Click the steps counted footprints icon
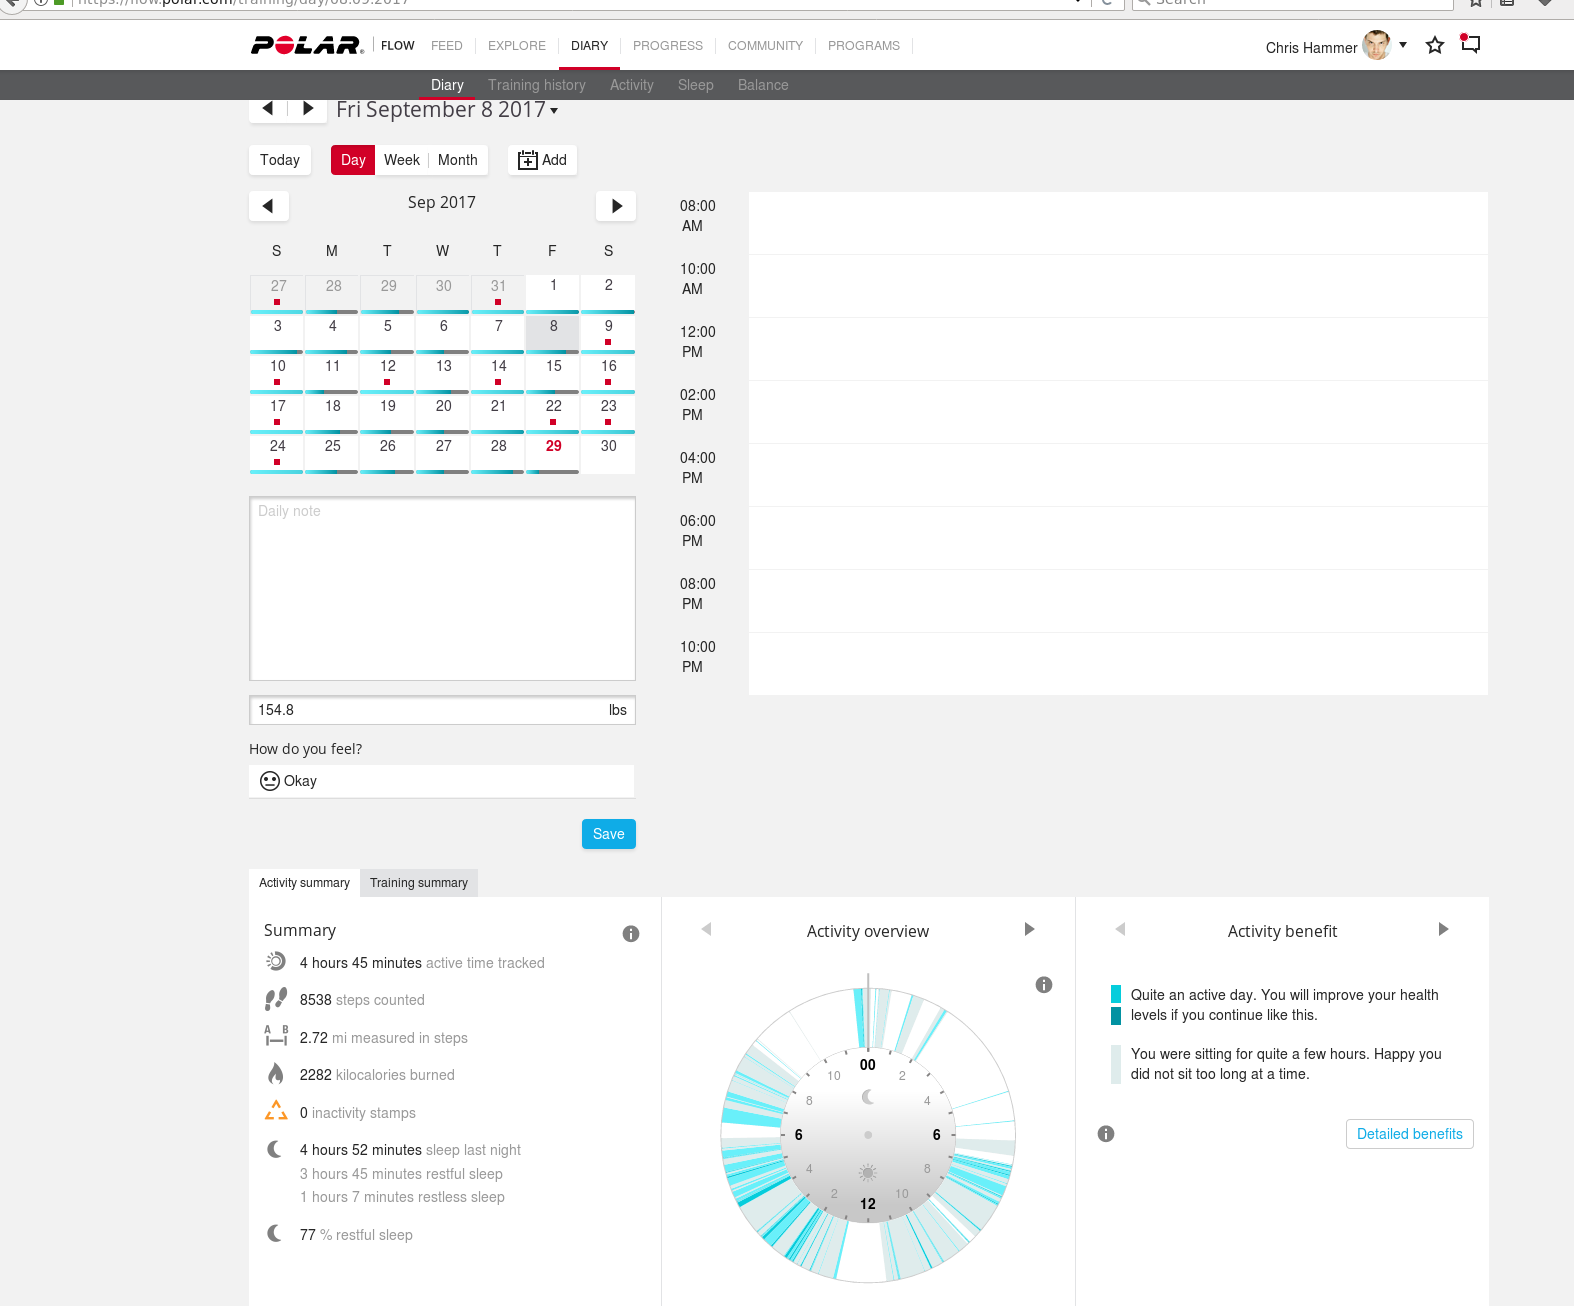The height and width of the screenshot is (1306, 1574). [276, 999]
